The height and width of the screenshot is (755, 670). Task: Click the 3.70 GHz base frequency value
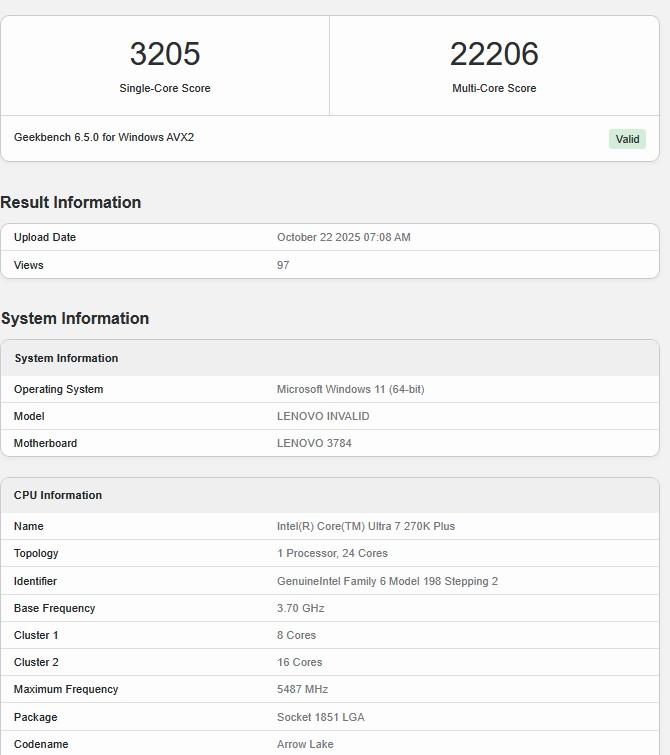coord(300,608)
